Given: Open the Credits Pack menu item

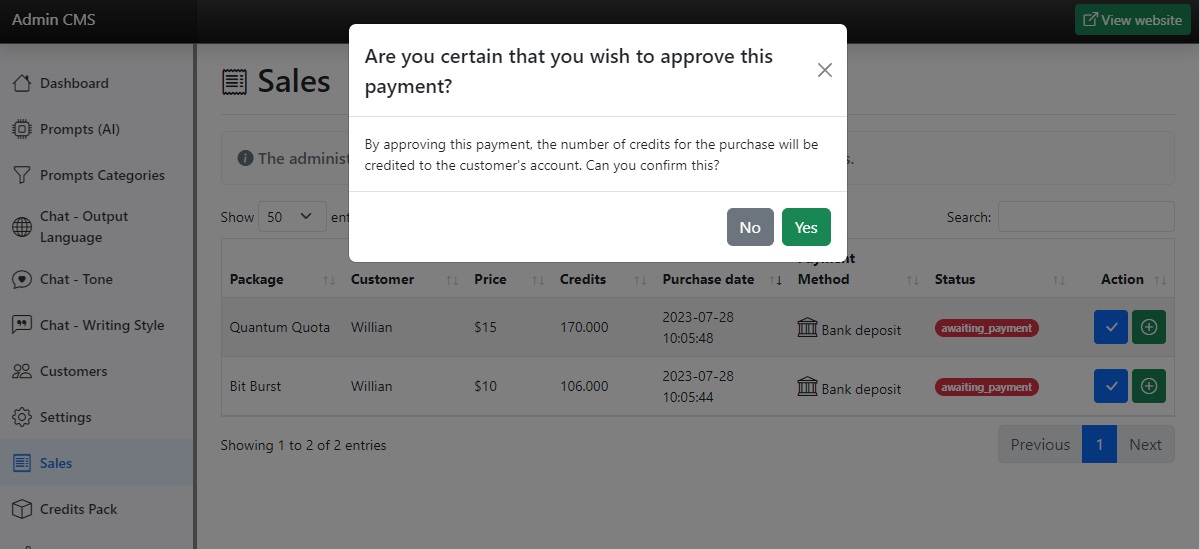Looking at the screenshot, I should pos(78,509).
